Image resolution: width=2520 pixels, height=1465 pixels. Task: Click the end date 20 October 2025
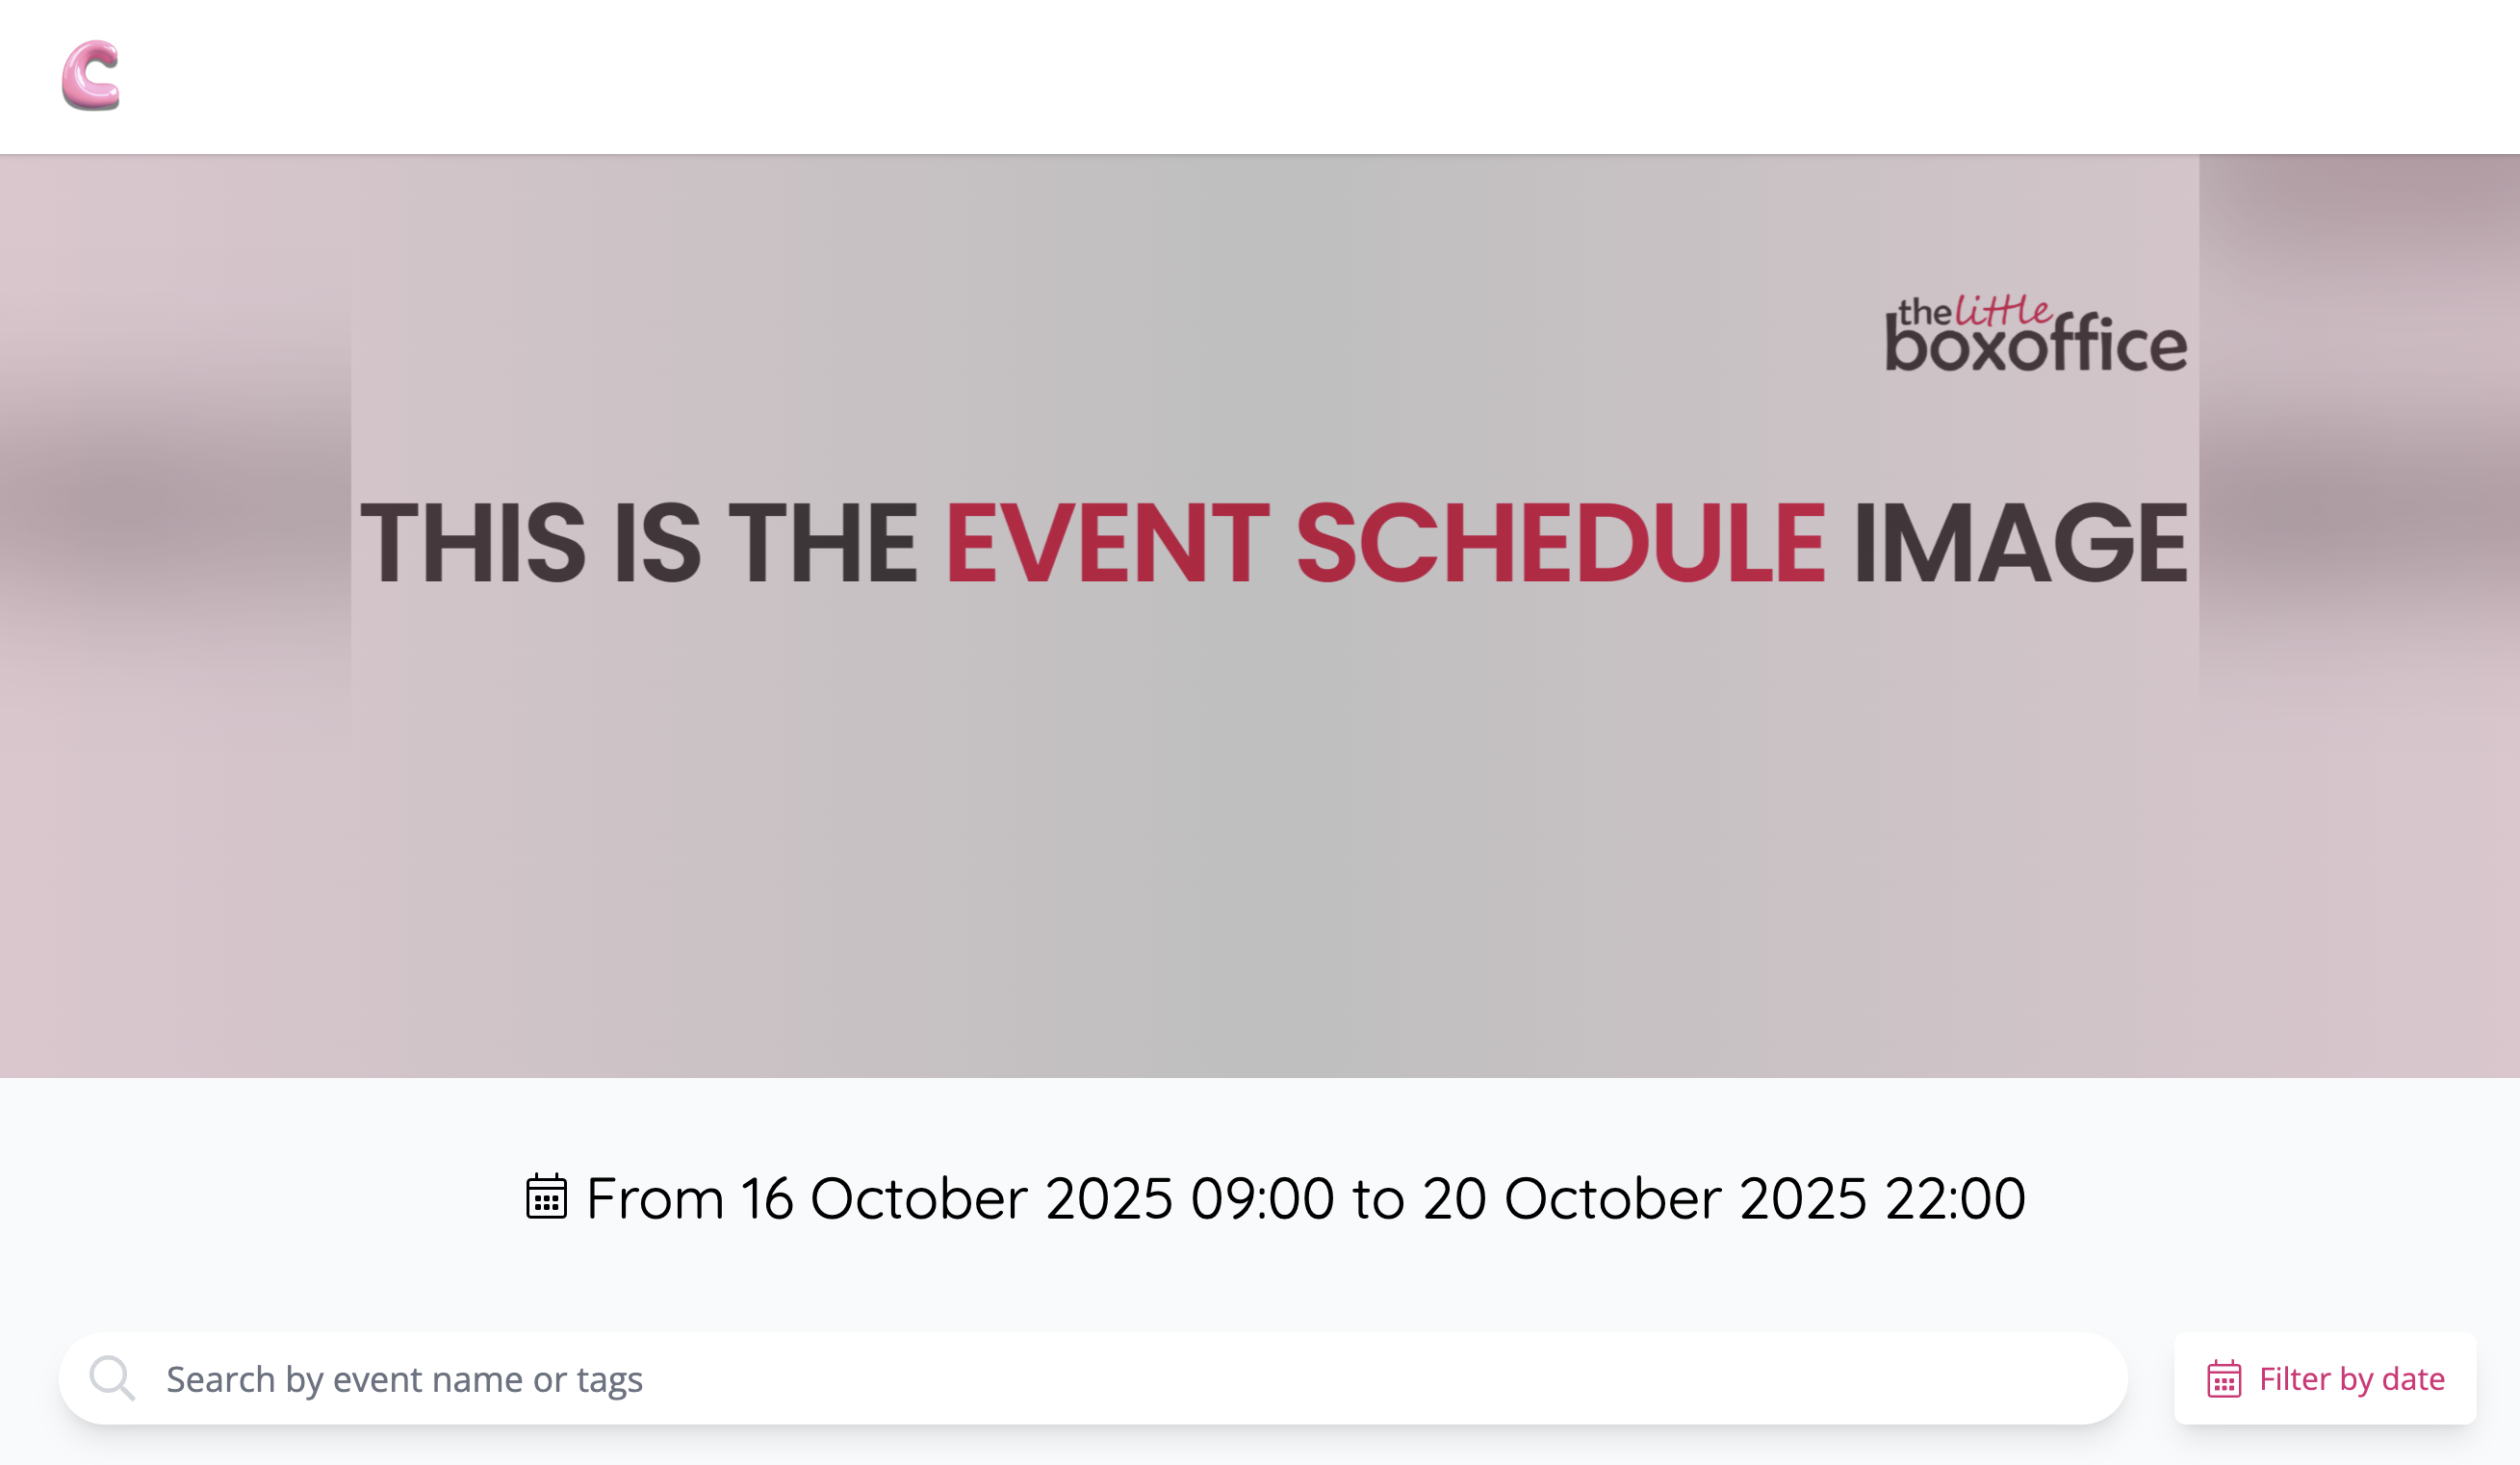tap(1644, 1198)
